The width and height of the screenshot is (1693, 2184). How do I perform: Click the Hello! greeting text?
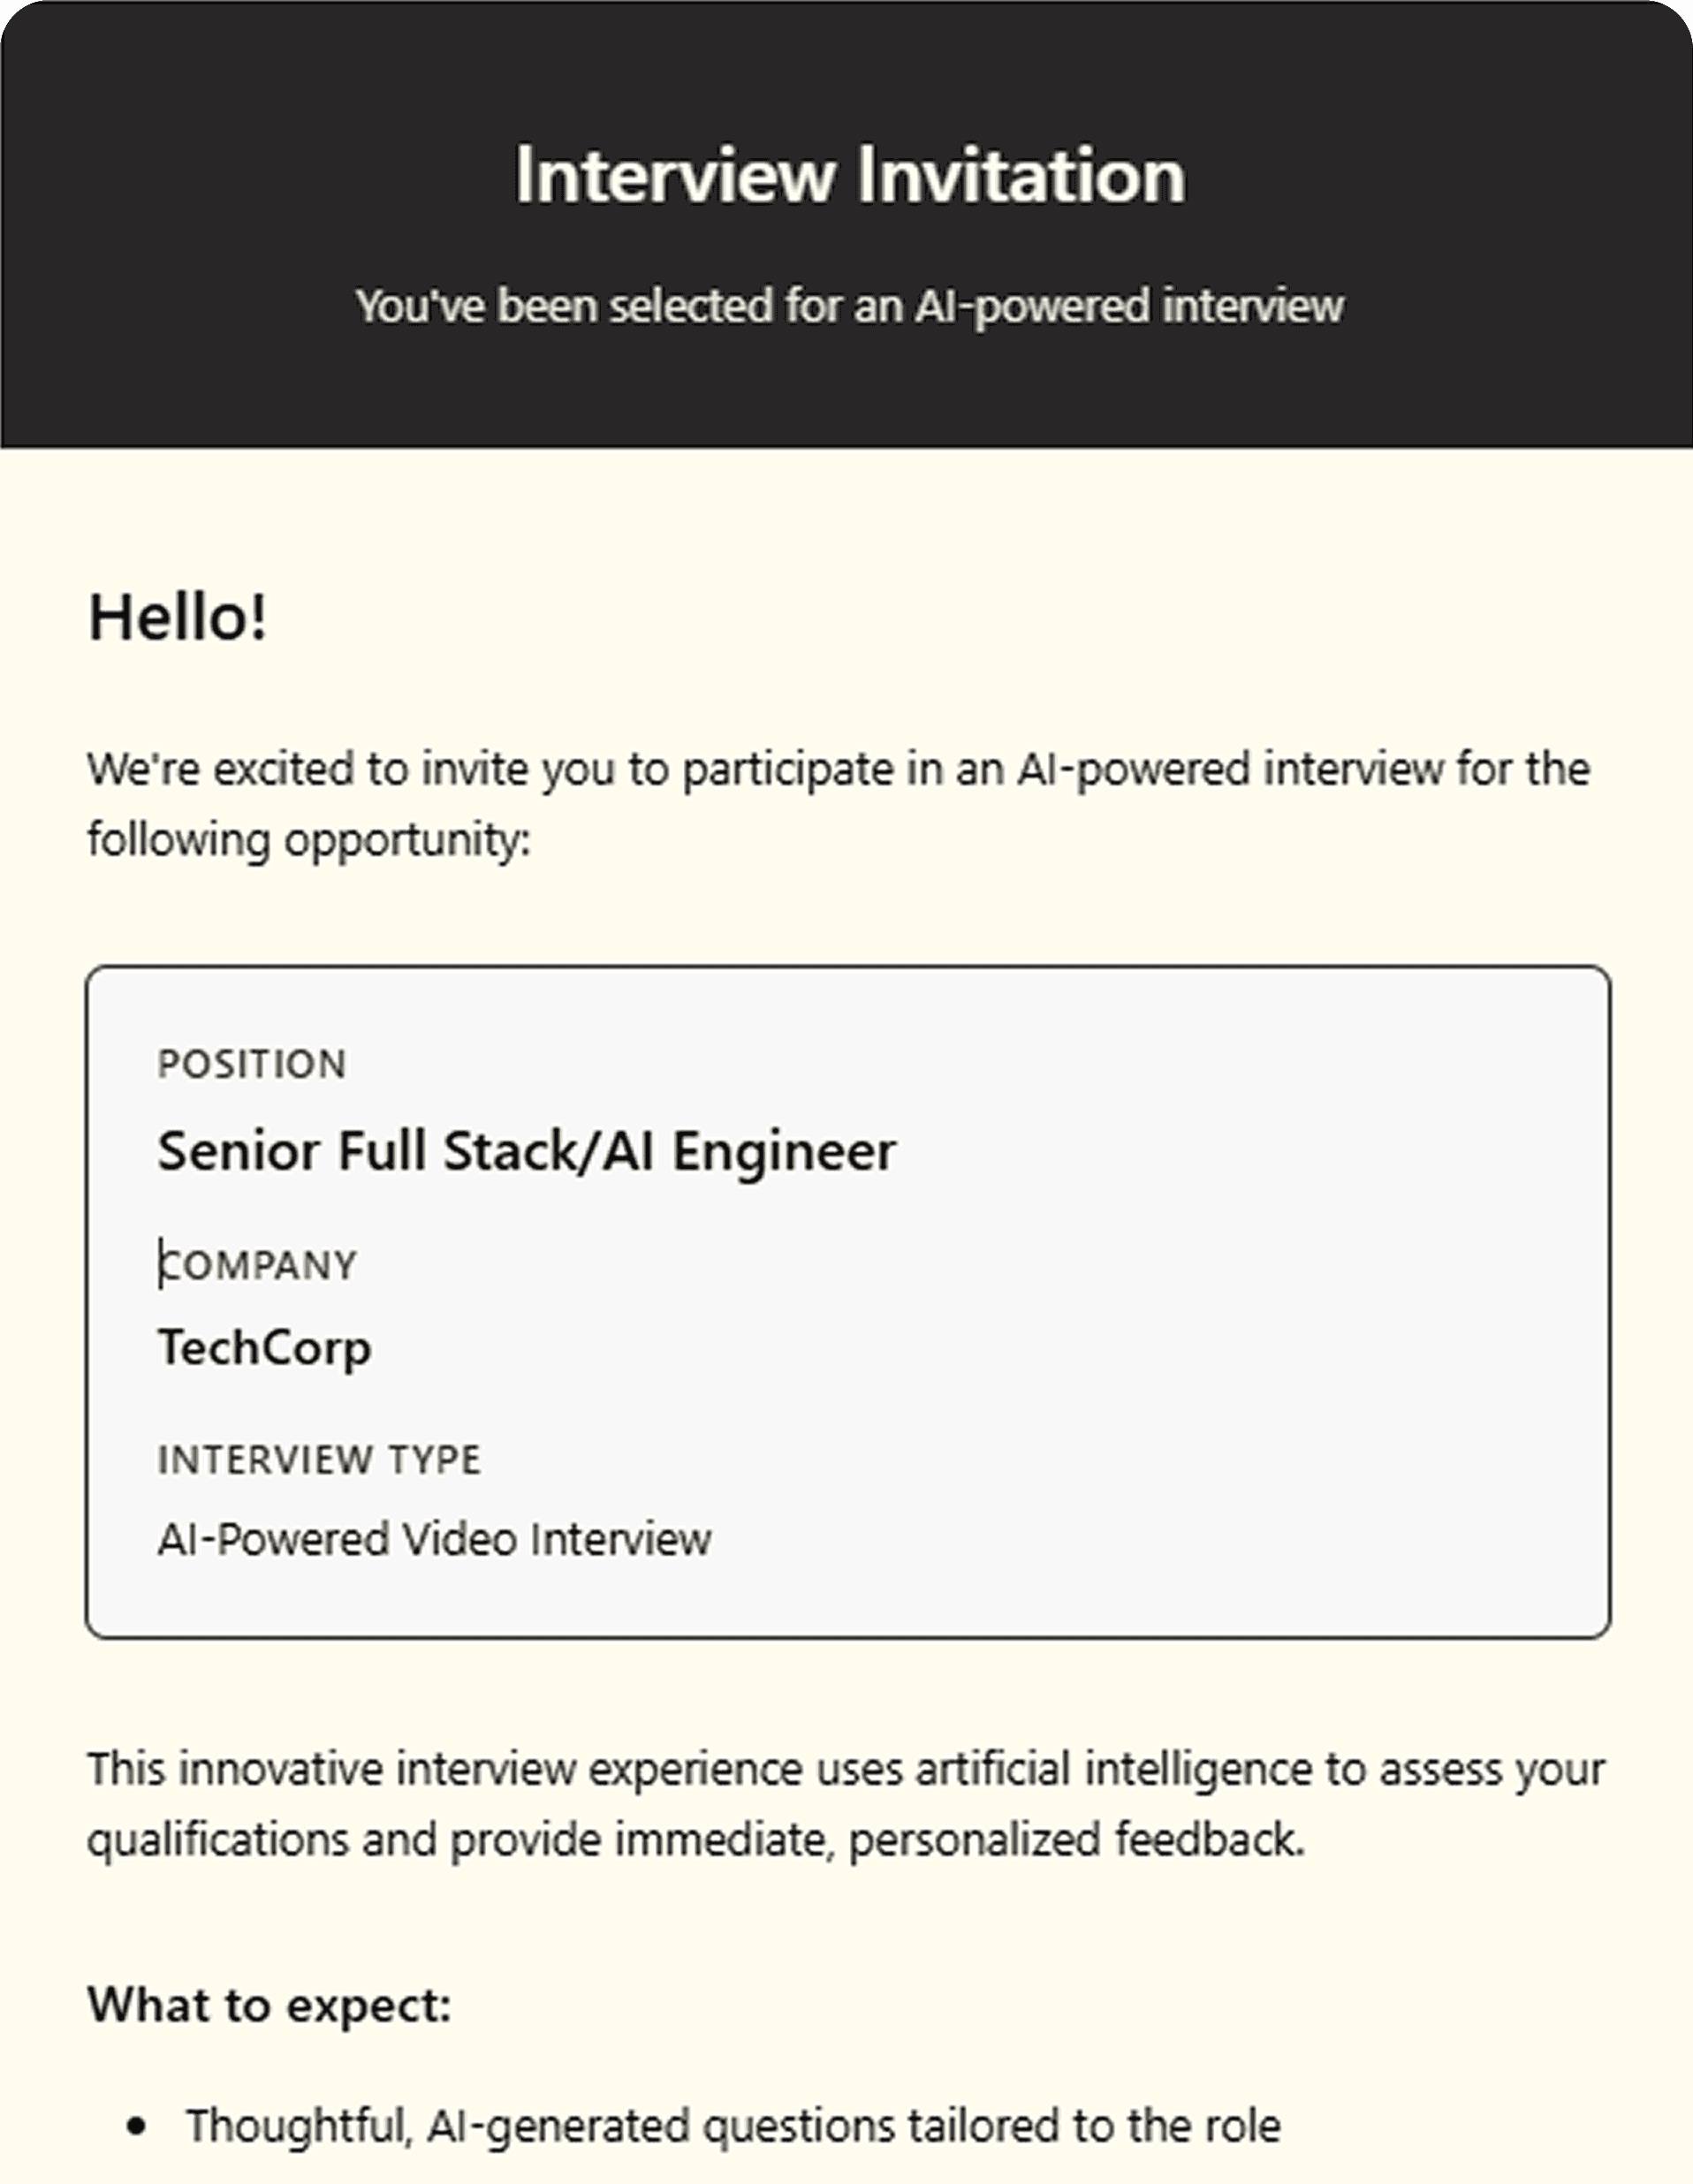178,616
